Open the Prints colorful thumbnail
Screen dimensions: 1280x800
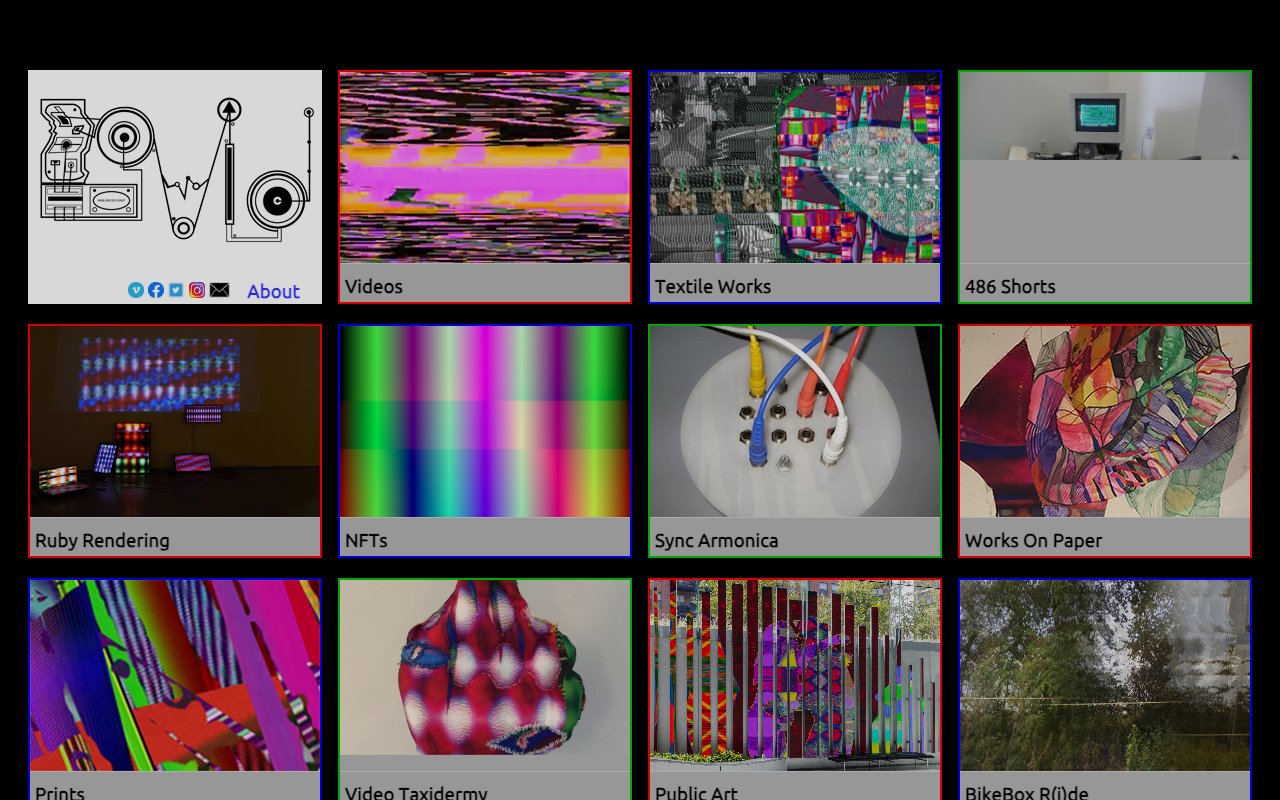(x=175, y=675)
